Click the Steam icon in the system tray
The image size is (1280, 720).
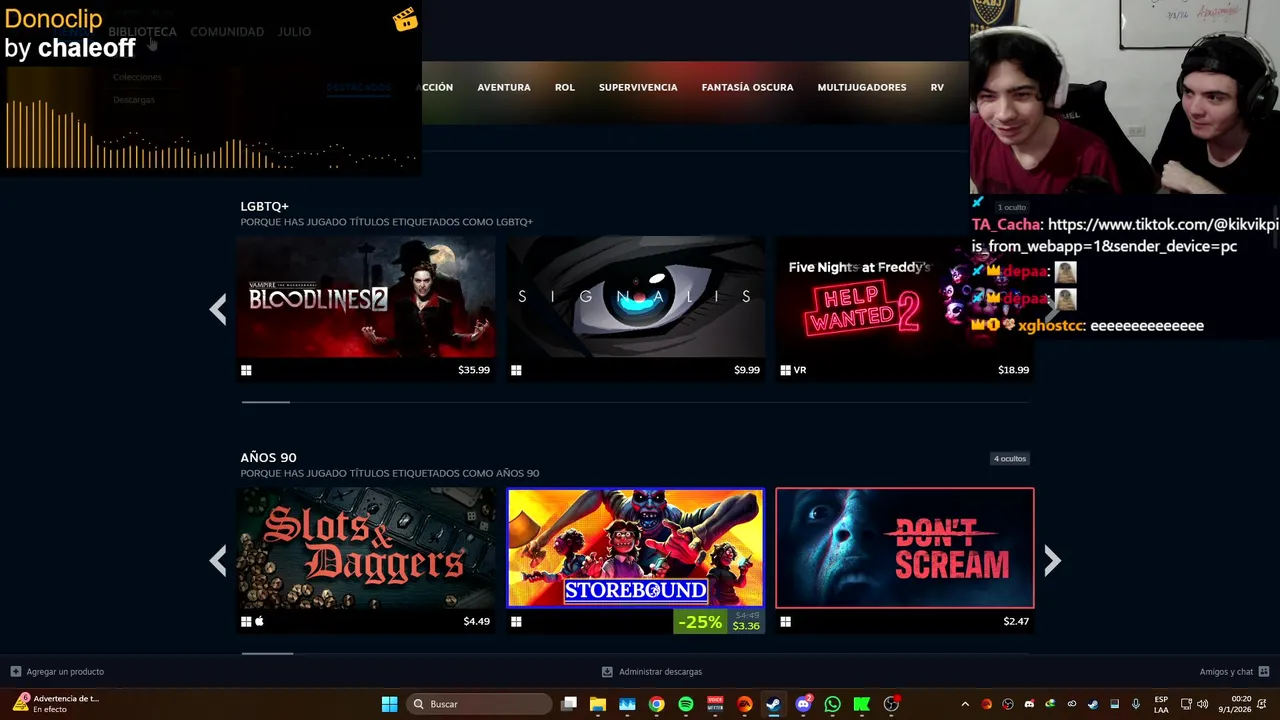[1093, 704]
